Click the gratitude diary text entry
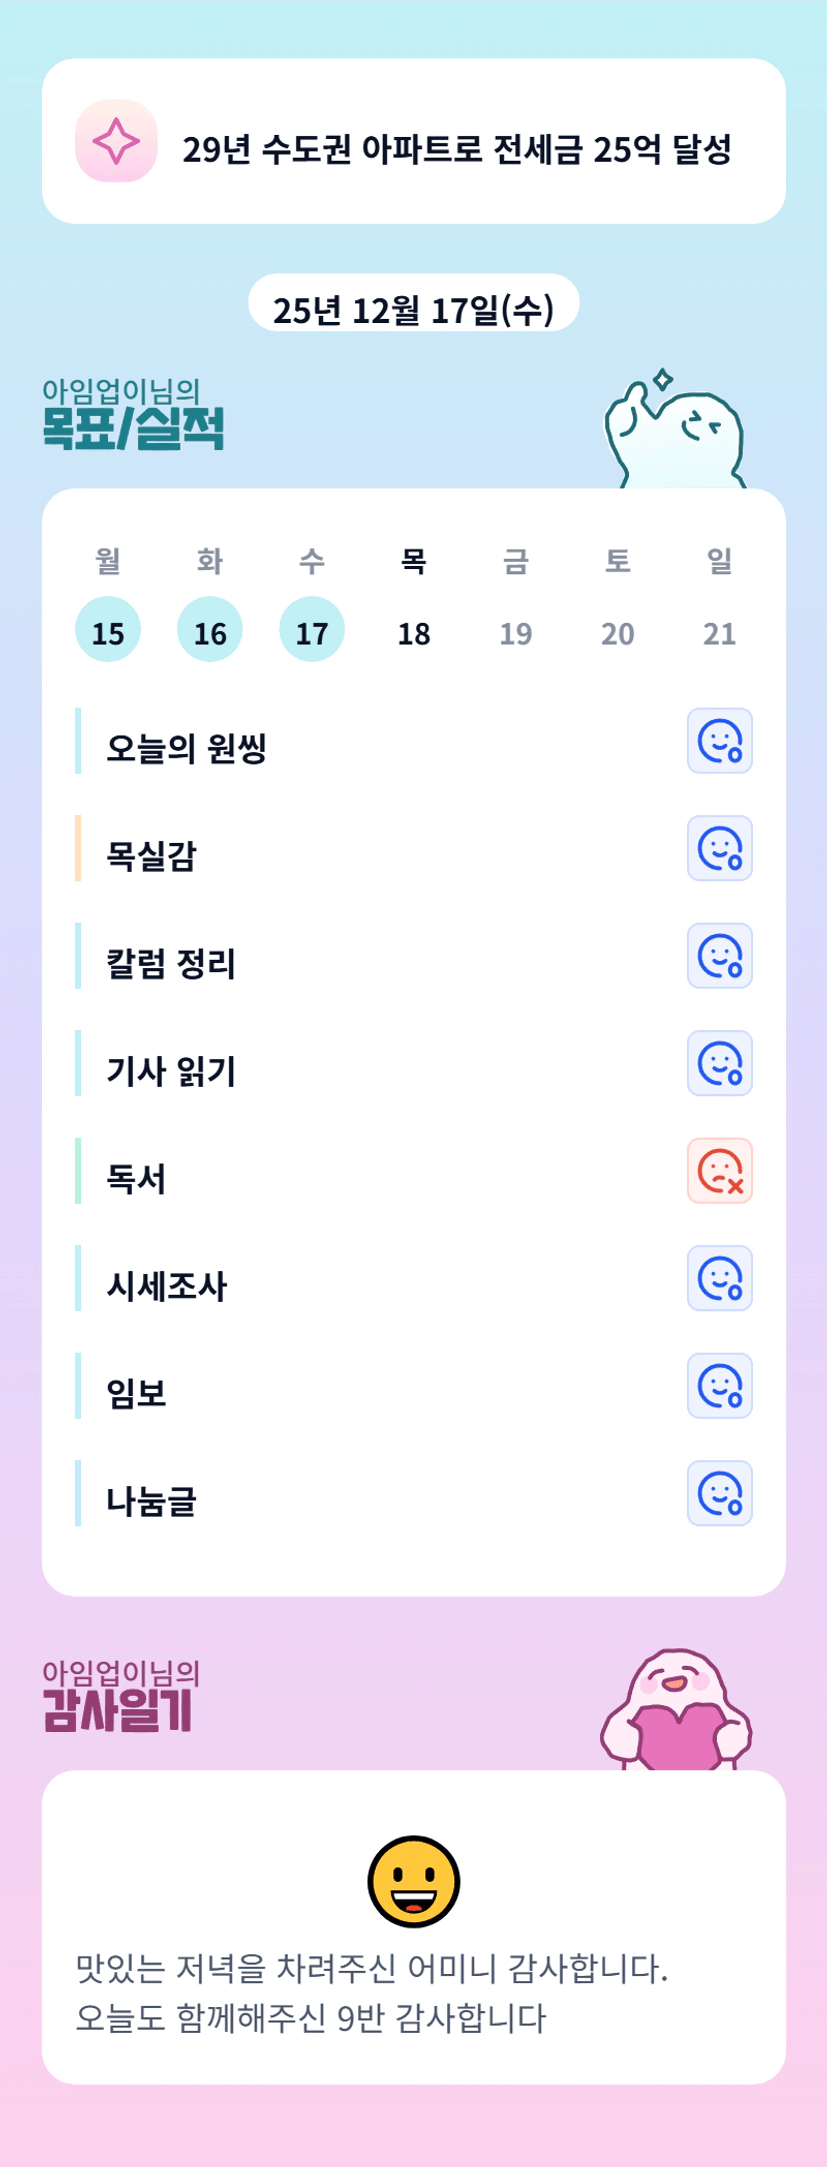The width and height of the screenshot is (827, 2167). pos(372,1993)
